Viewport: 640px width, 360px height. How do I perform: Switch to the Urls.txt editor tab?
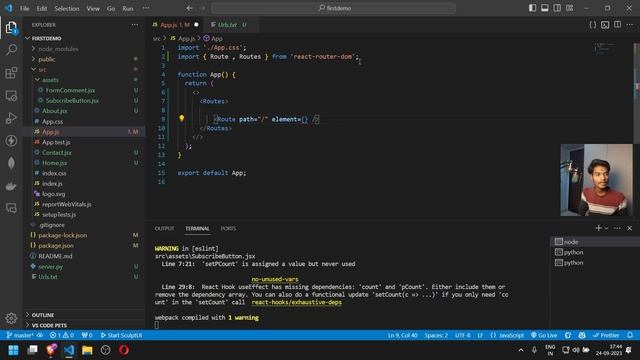click(228, 25)
